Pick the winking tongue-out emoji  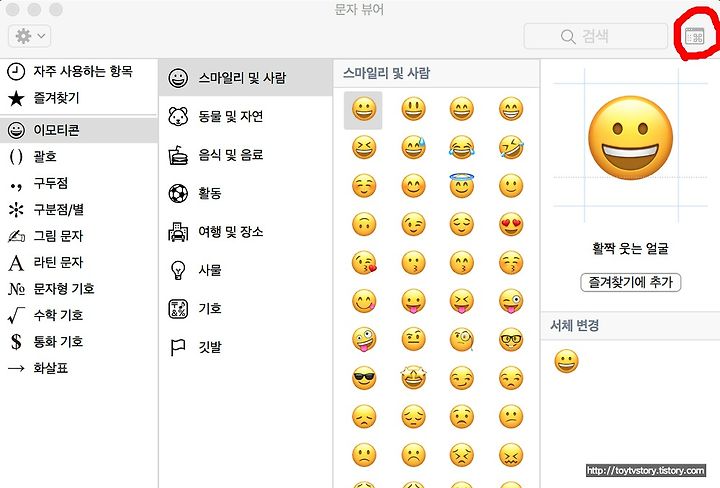(x=511, y=302)
